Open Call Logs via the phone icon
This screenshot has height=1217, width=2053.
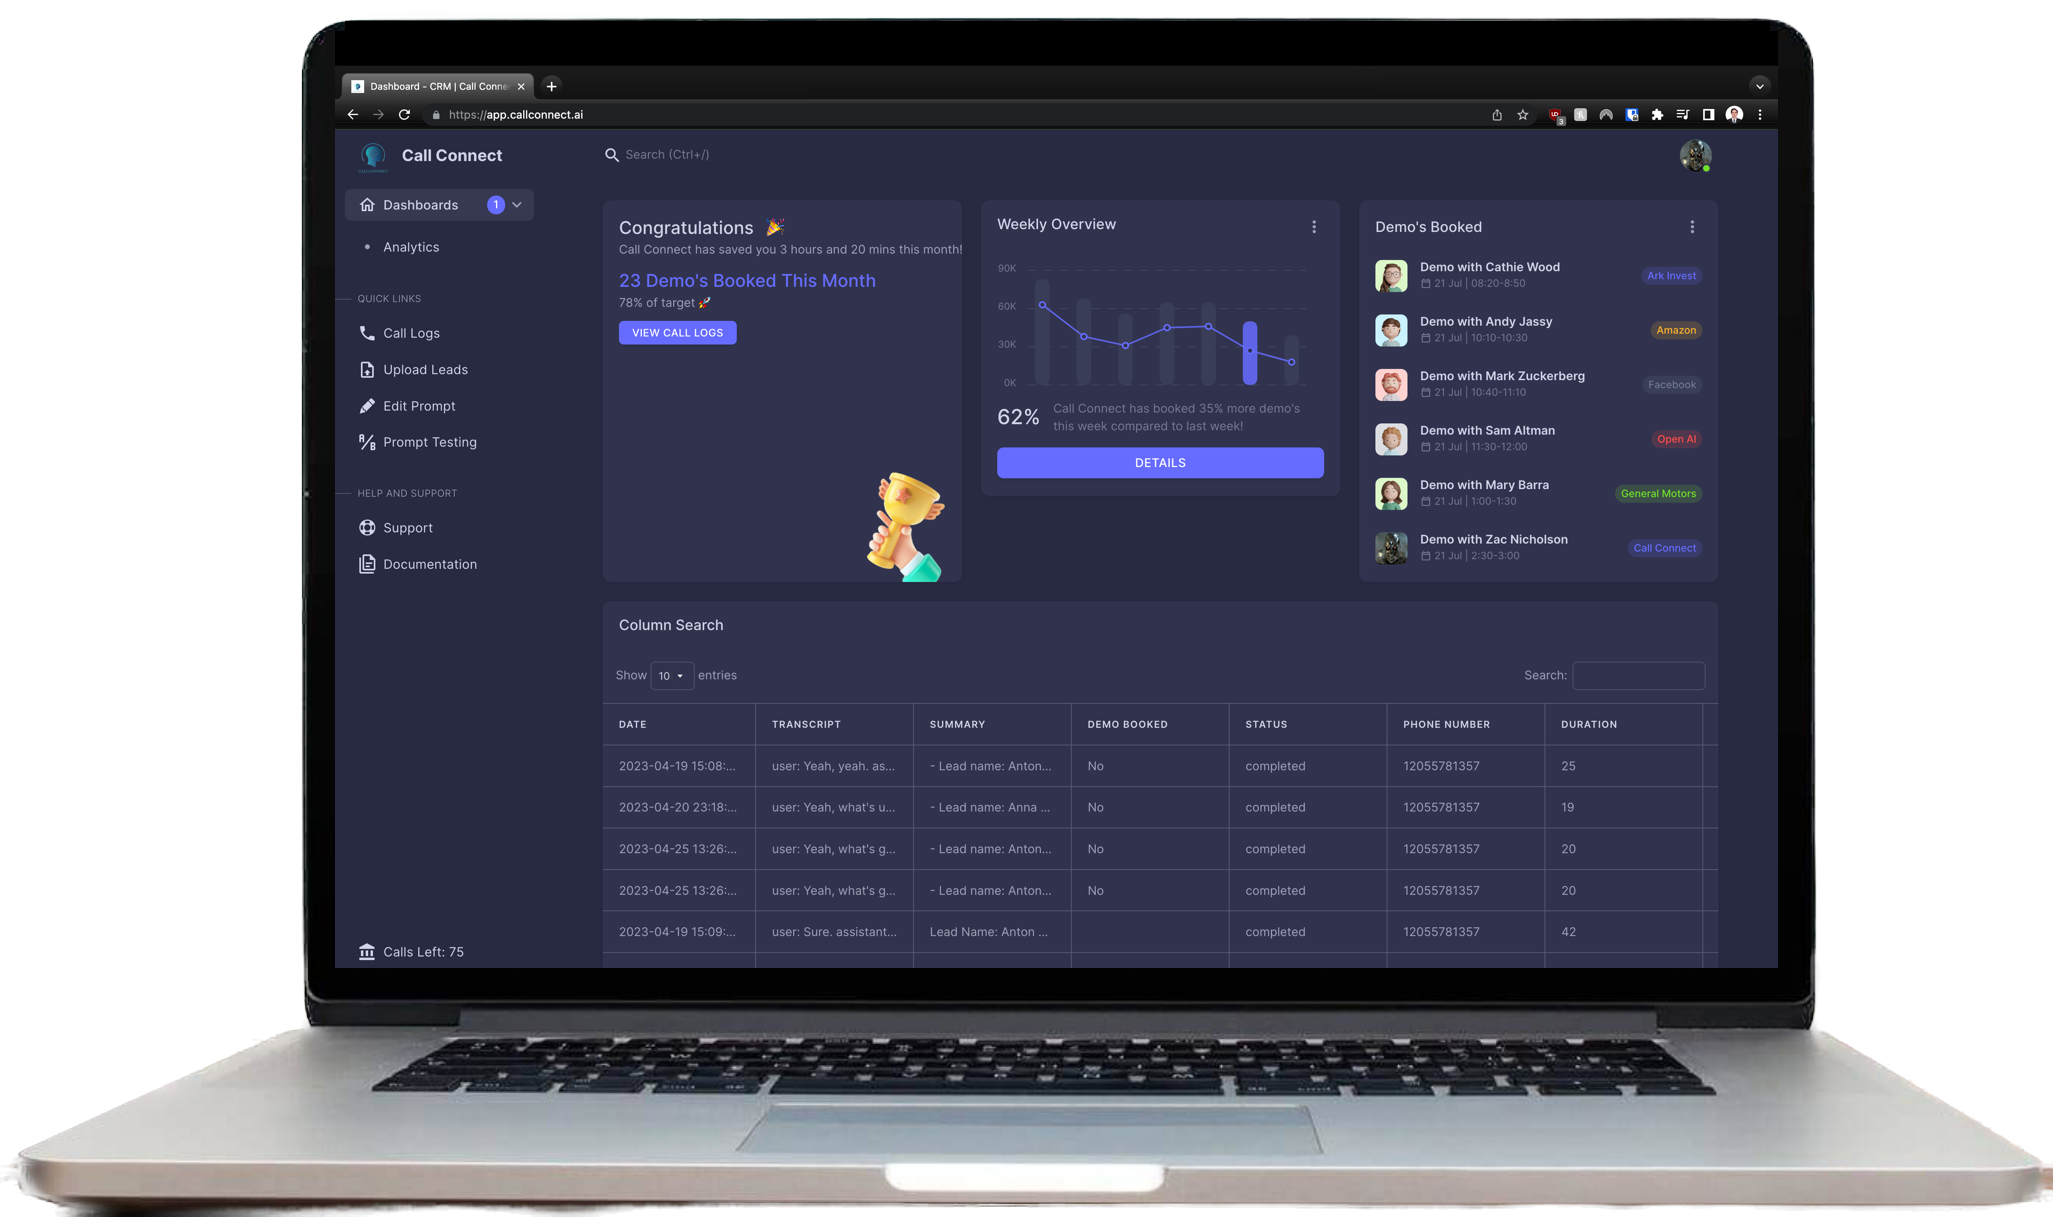point(367,332)
